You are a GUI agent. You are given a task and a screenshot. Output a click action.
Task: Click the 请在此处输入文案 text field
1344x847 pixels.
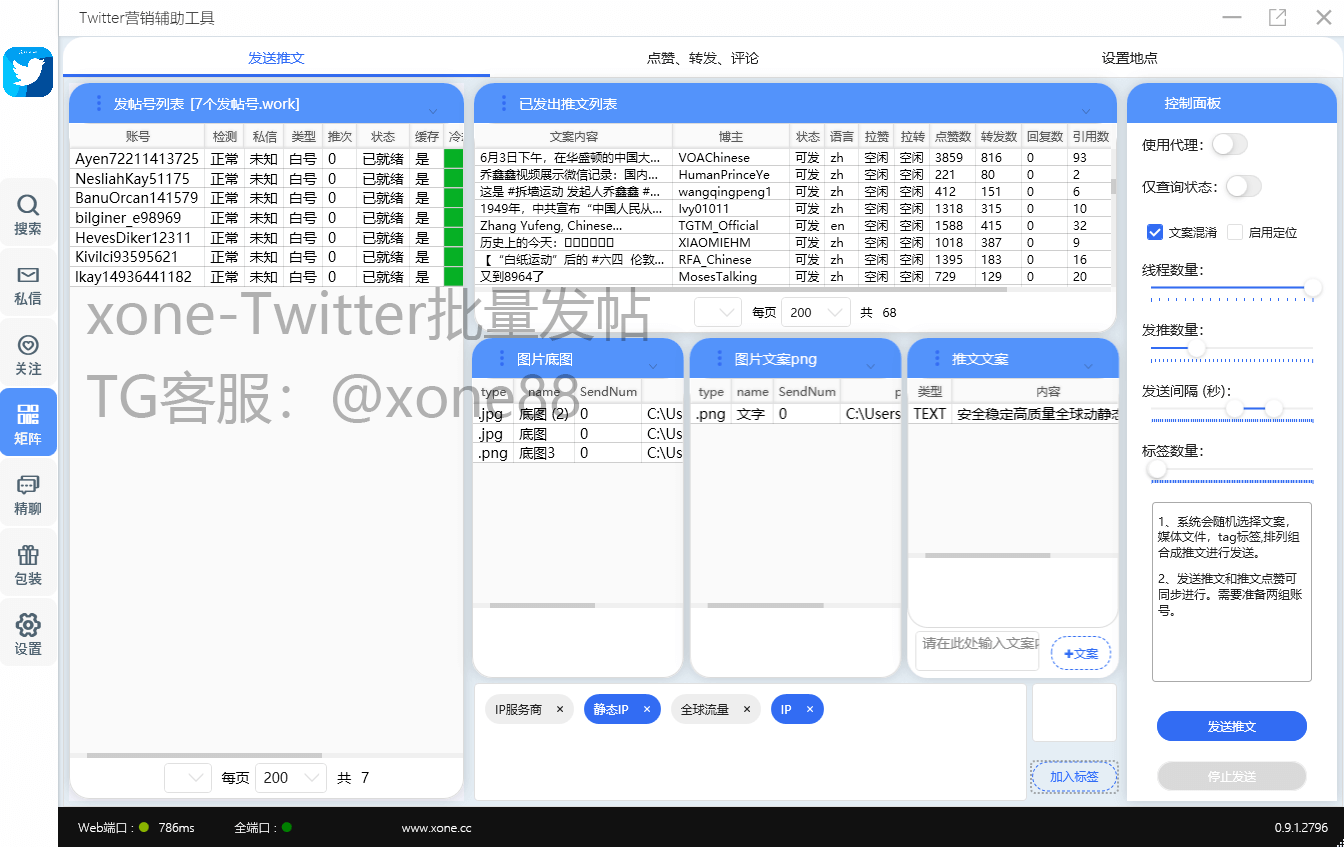click(978, 650)
